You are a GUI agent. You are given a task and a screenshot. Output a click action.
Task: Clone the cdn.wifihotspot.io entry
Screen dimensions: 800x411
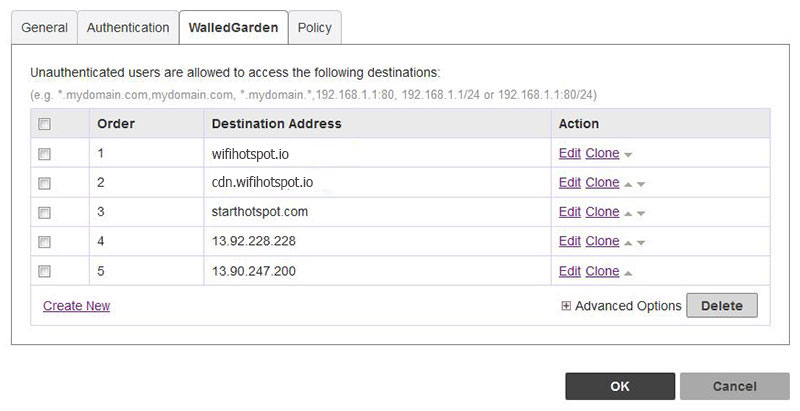coord(602,183)
